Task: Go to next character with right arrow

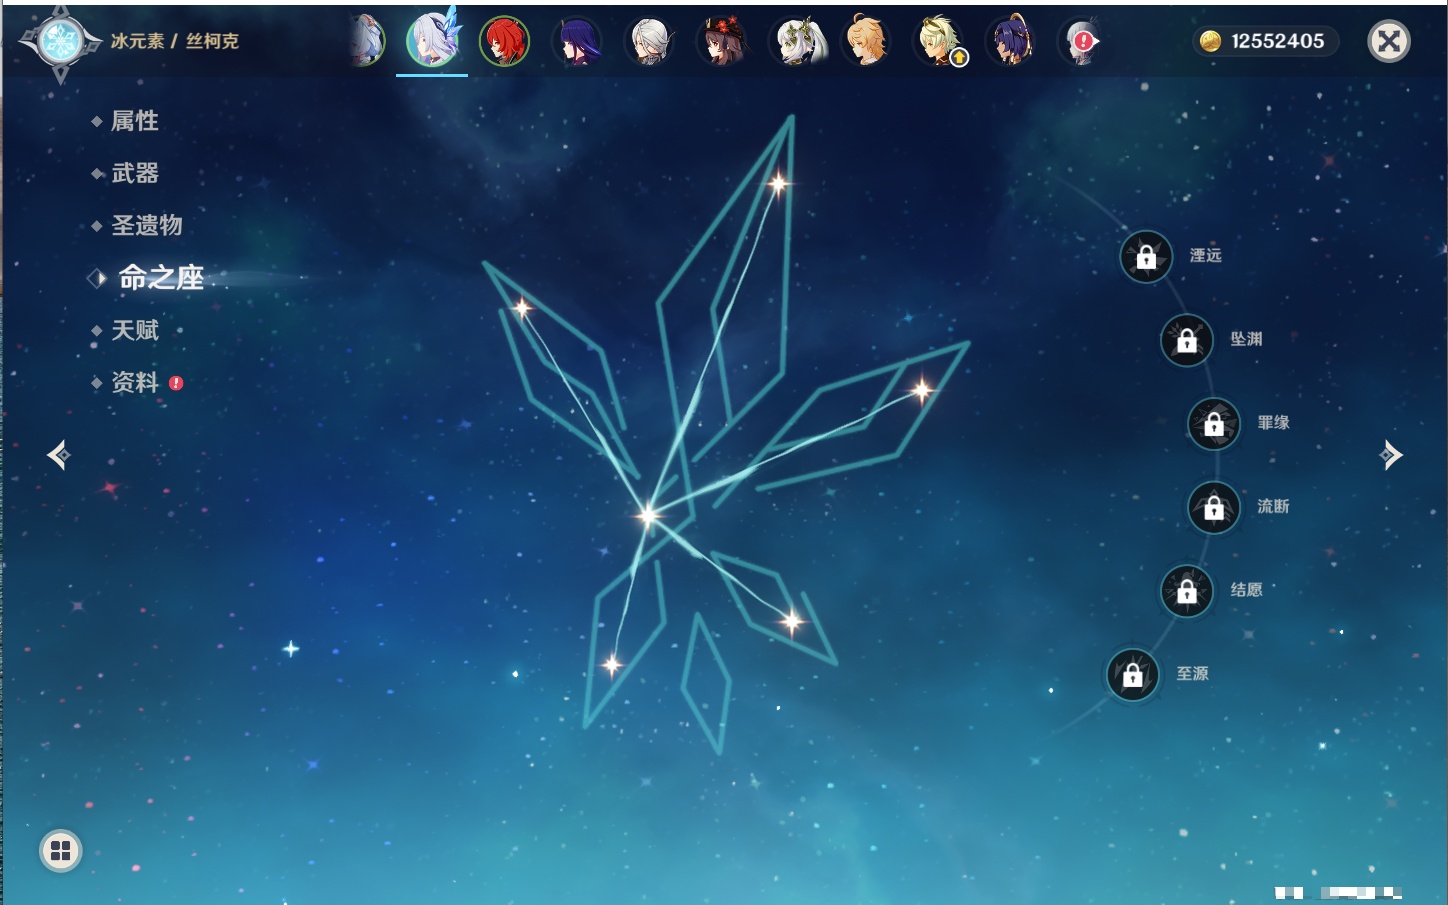Action: coord(1391,455)
